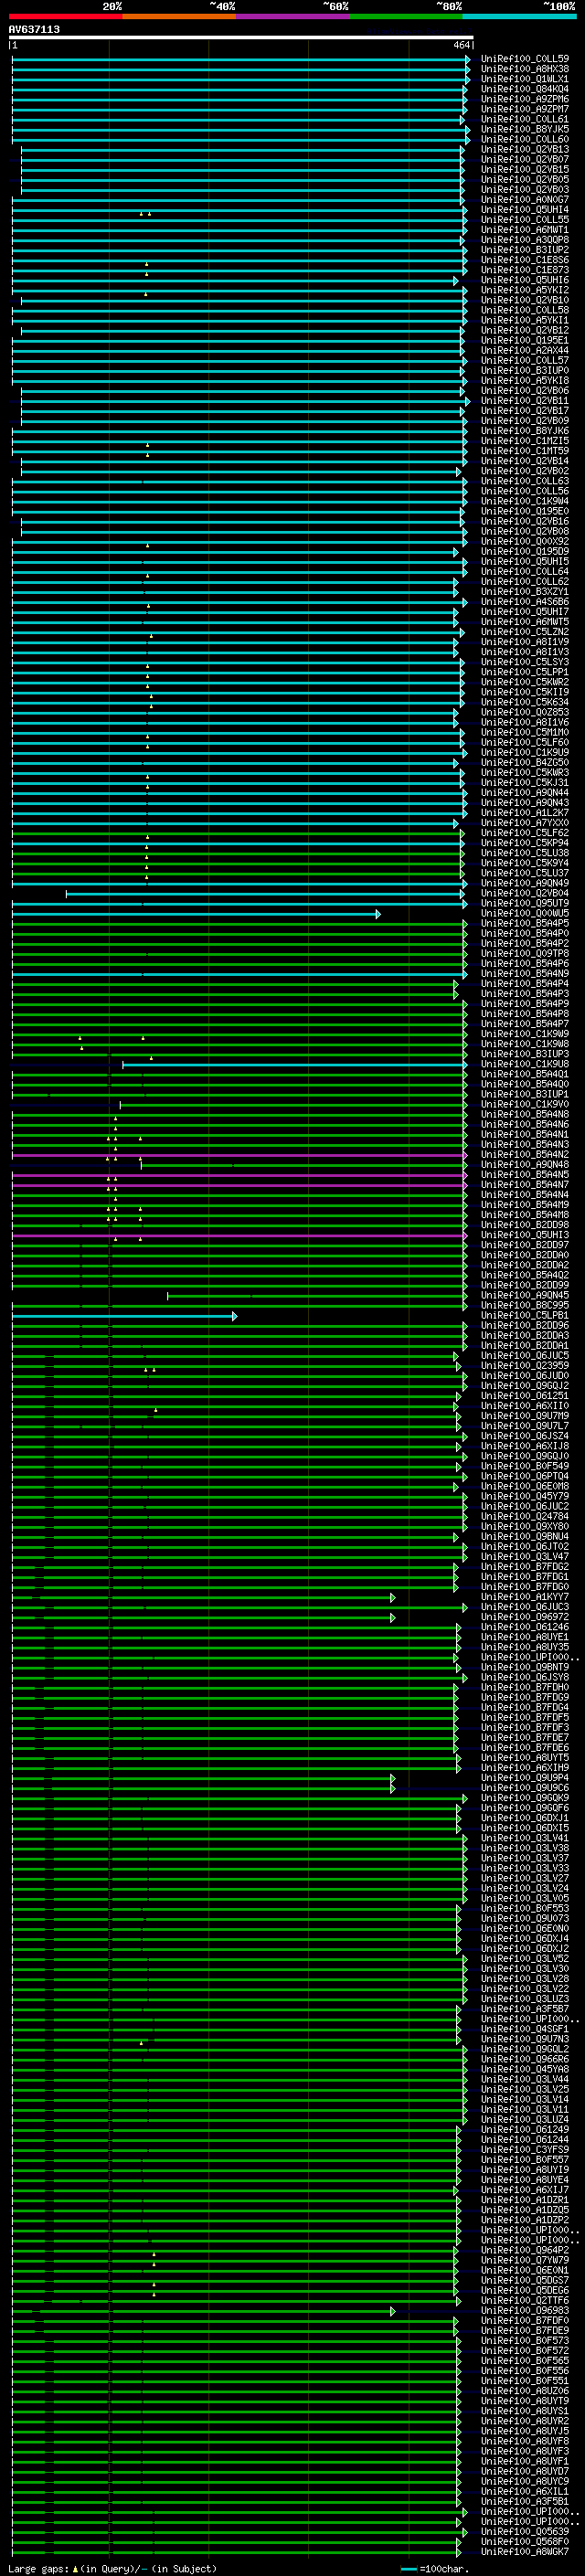Image resolution: width=585 pixels, height=2576 pixels.
Task: Select label UniRef100_C3YFS9
Action: (x=525, y=2151)
